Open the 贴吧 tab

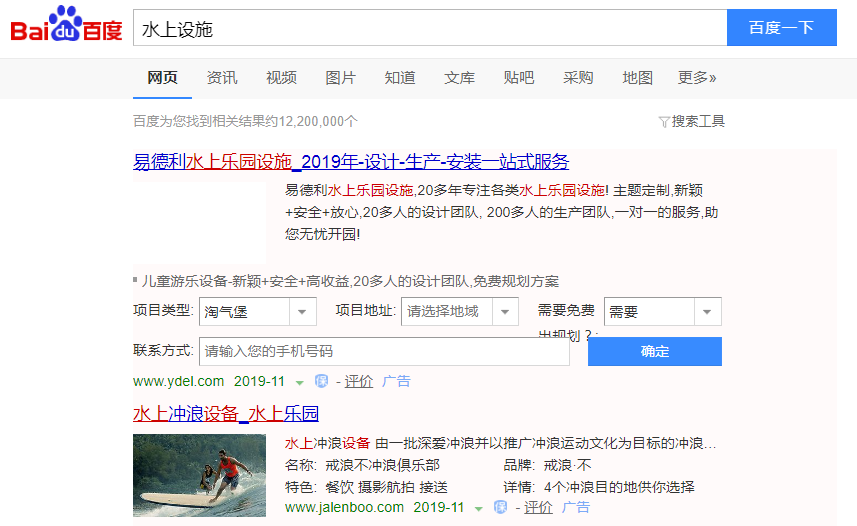coord(519,78)
